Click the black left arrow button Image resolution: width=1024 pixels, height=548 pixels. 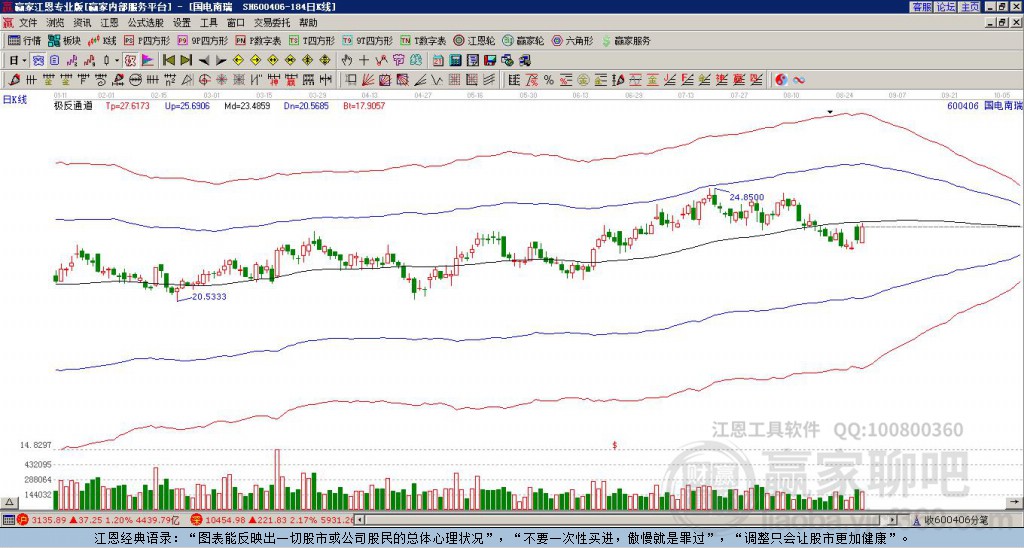(204, 61)
